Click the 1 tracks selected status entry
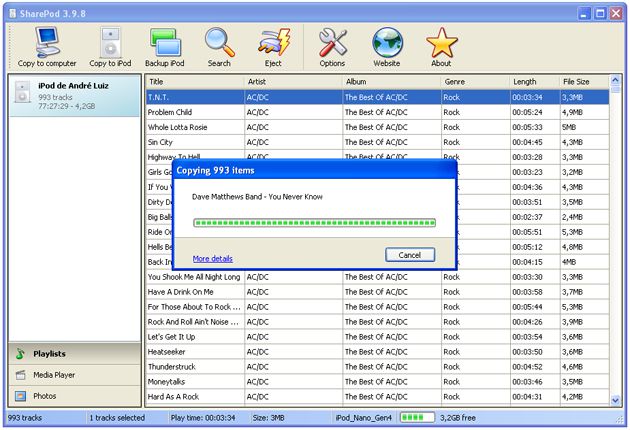The image size is (630, 430). tap(117, 418)
